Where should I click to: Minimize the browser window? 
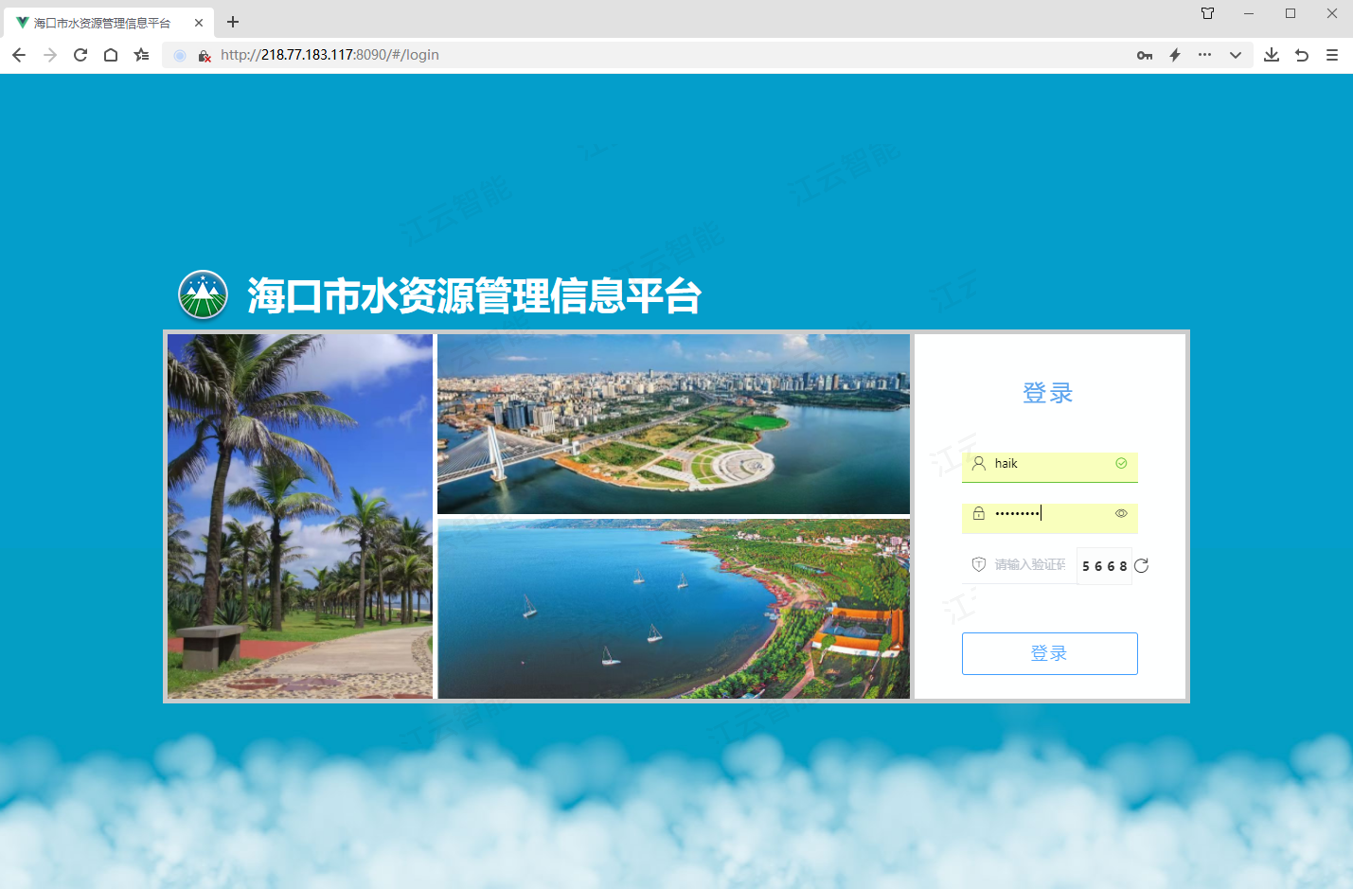(1249, 13)
